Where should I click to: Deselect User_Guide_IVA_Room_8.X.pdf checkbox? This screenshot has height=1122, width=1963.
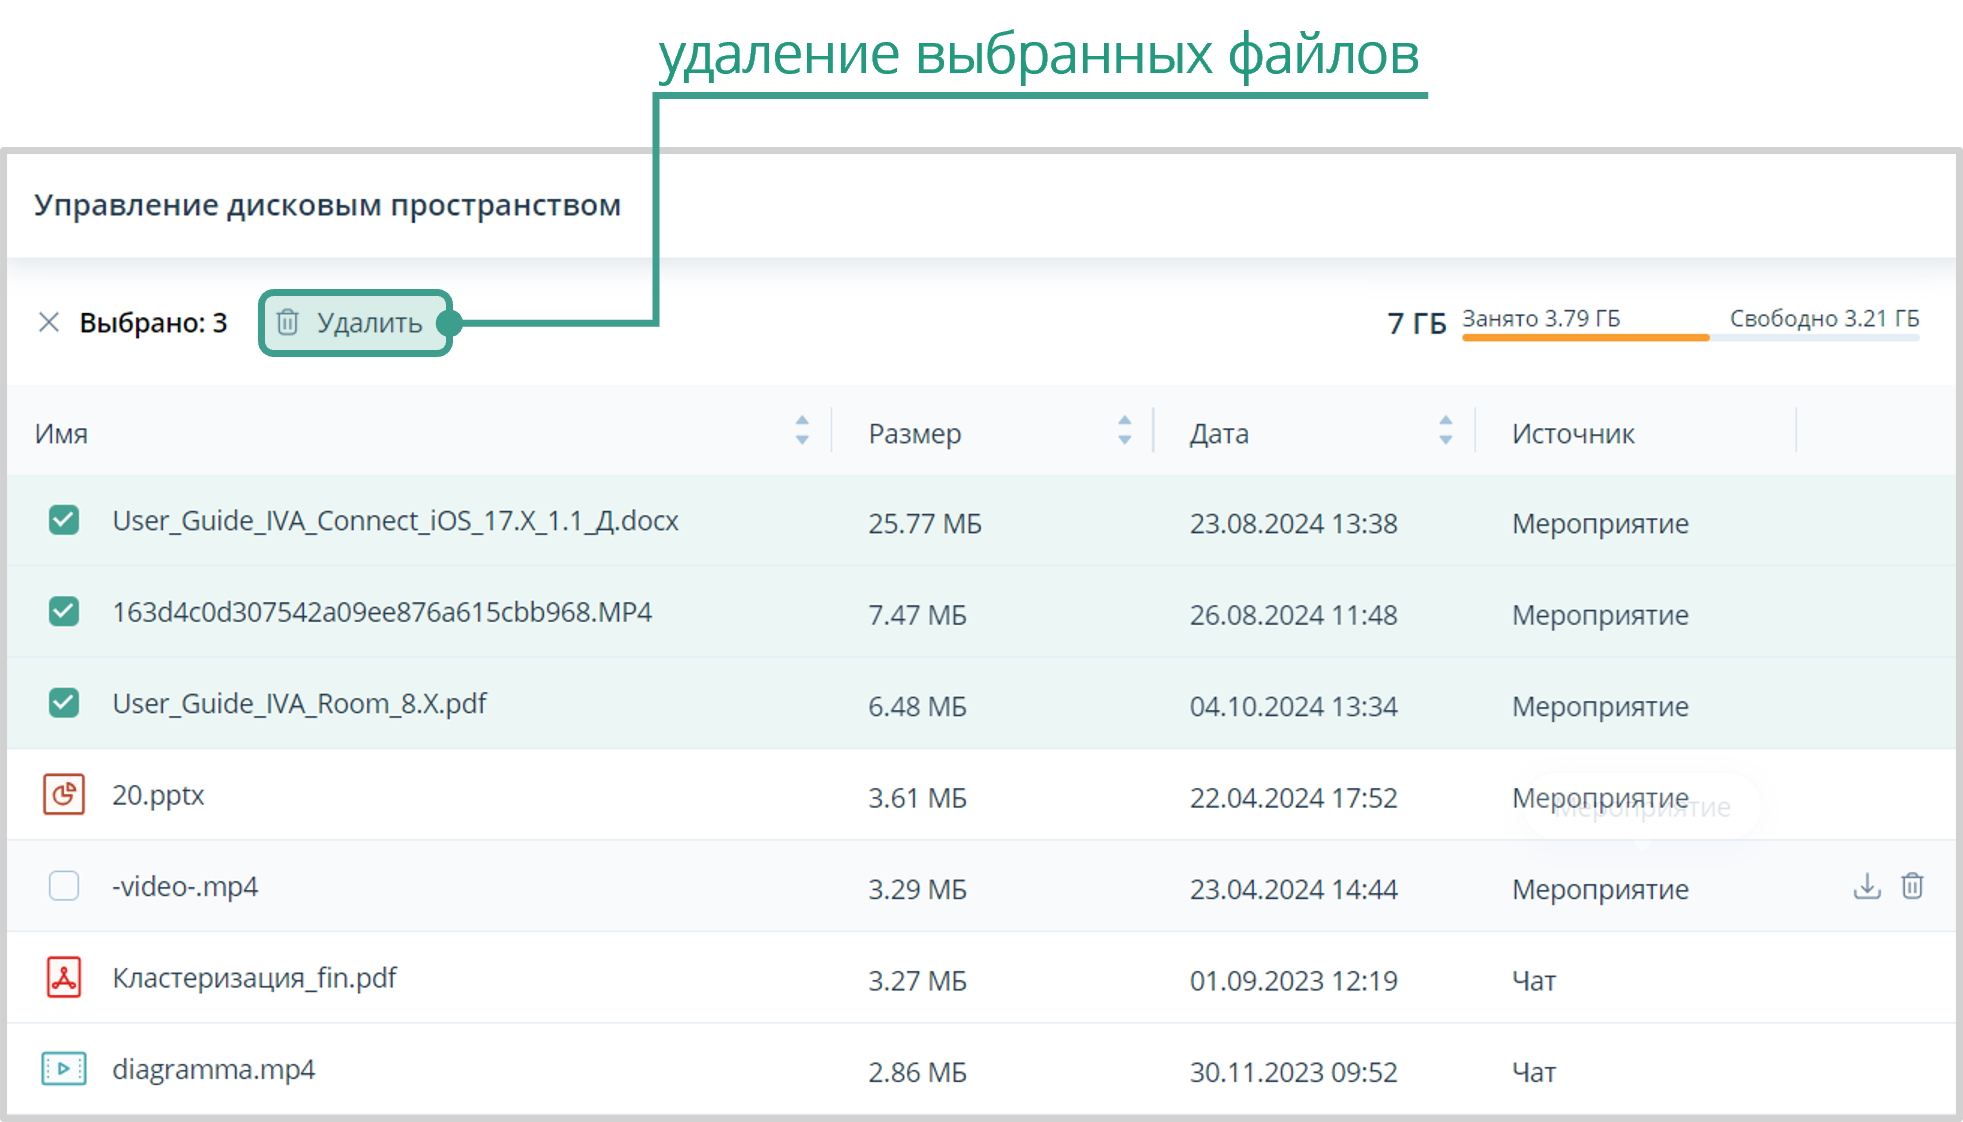pyautogui.click(x=64, y=703)
